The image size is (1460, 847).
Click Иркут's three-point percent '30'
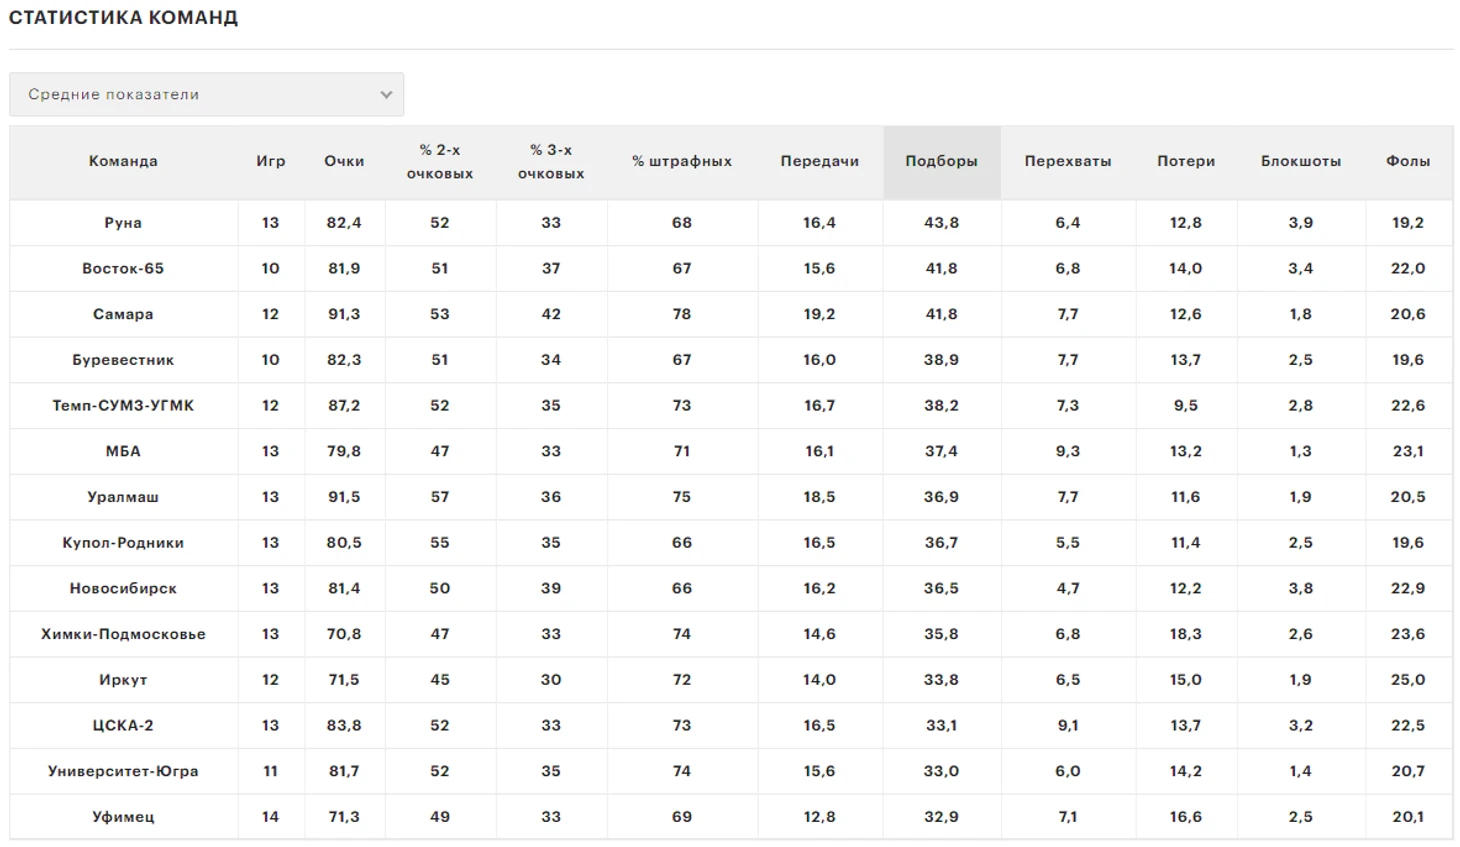pyautogui.click(x=551, y=680)
